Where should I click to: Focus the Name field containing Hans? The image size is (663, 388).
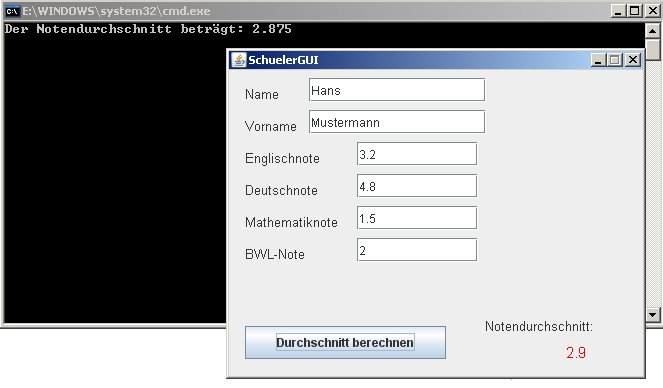pyautogui.click(x=397, y=90)
